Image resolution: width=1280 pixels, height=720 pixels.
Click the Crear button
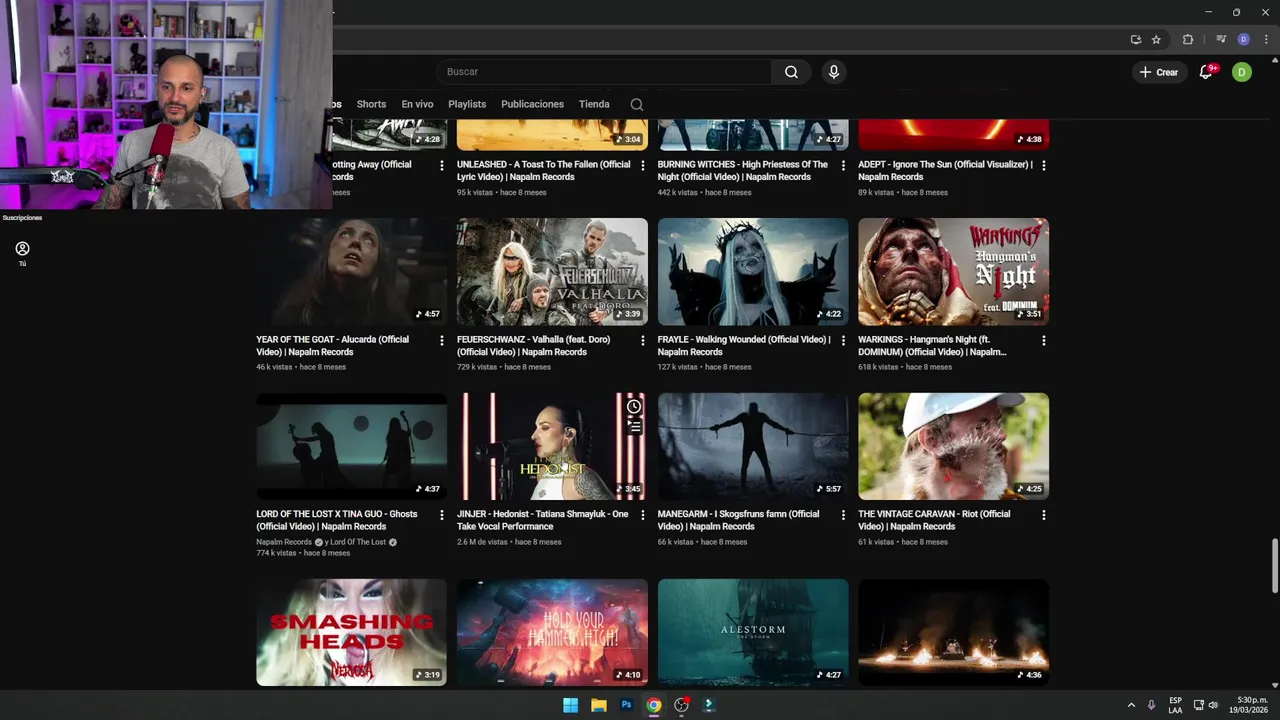tap(1158, 72)
